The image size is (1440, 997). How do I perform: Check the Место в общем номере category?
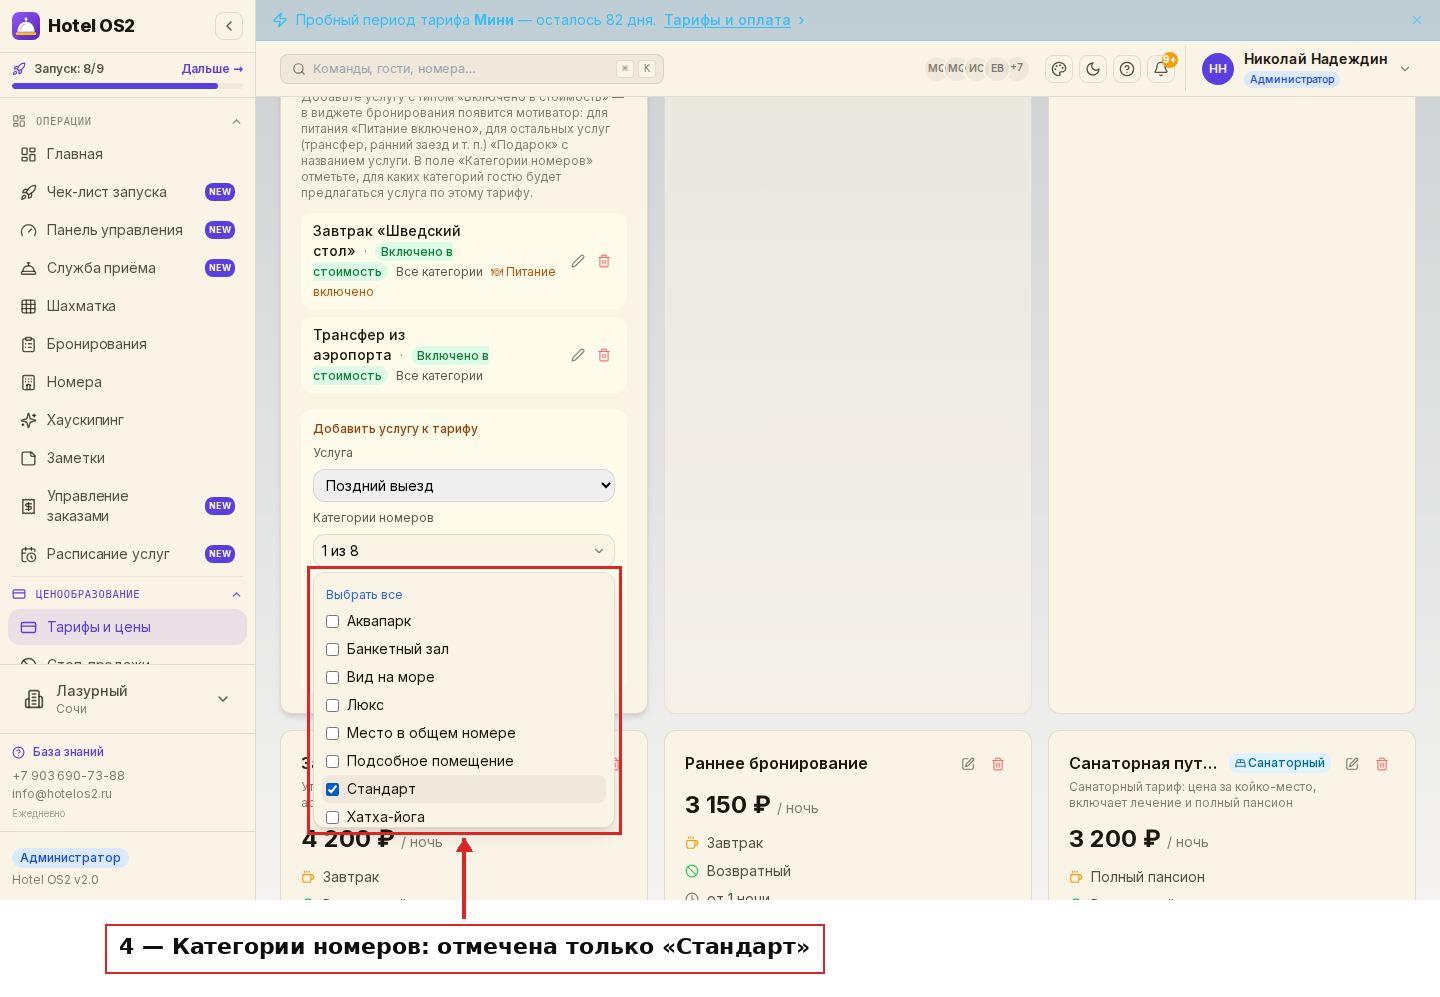pyautogui.click(x=333, y=734)
